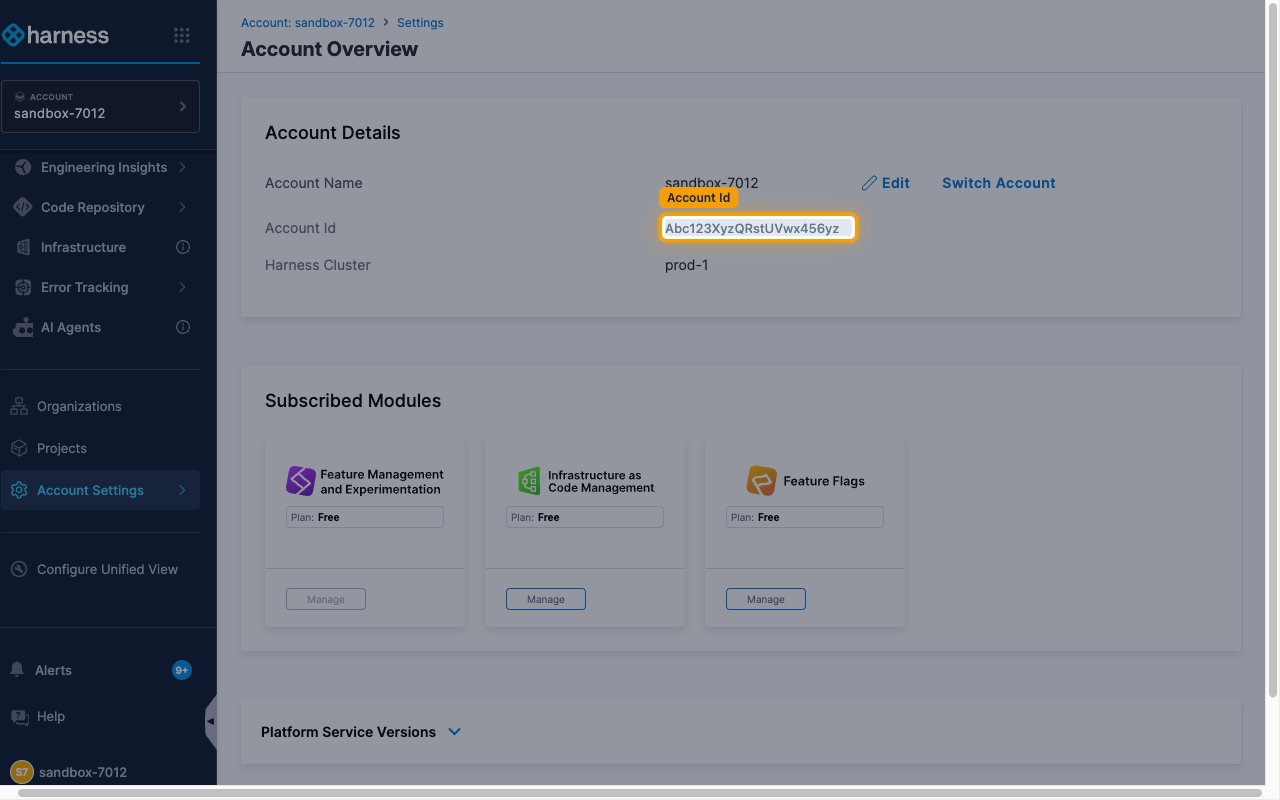Screen dimensions: 1280x800
Task: Click the Configure Unified View icon
Action: click(18, 569)
